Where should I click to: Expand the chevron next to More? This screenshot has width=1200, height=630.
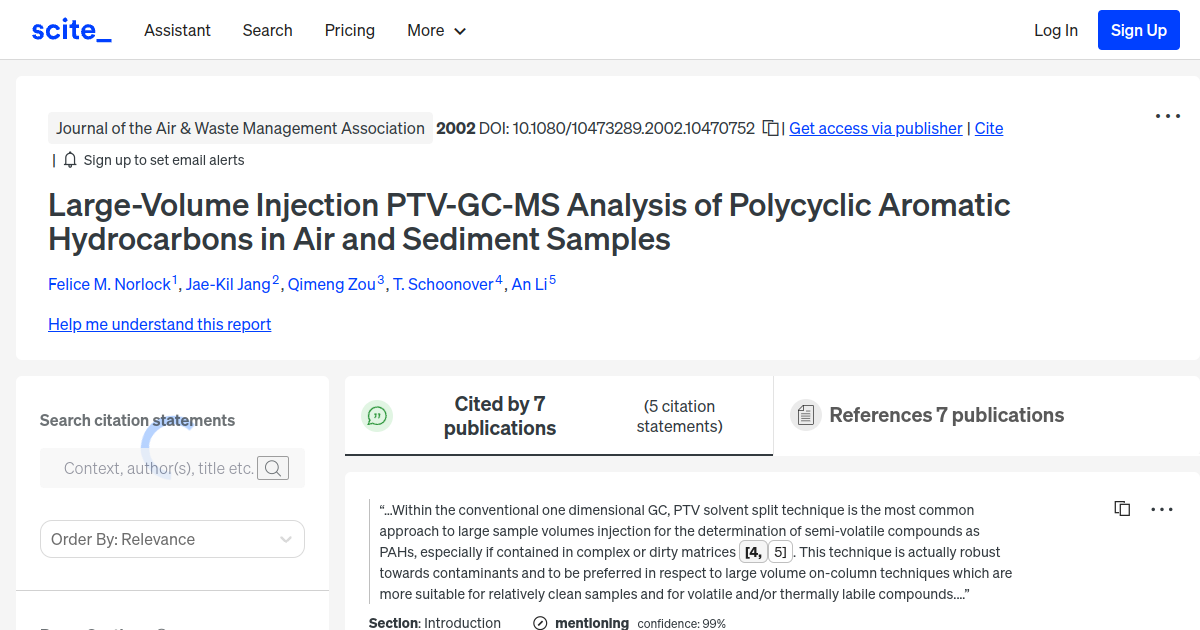coord(460,31)
